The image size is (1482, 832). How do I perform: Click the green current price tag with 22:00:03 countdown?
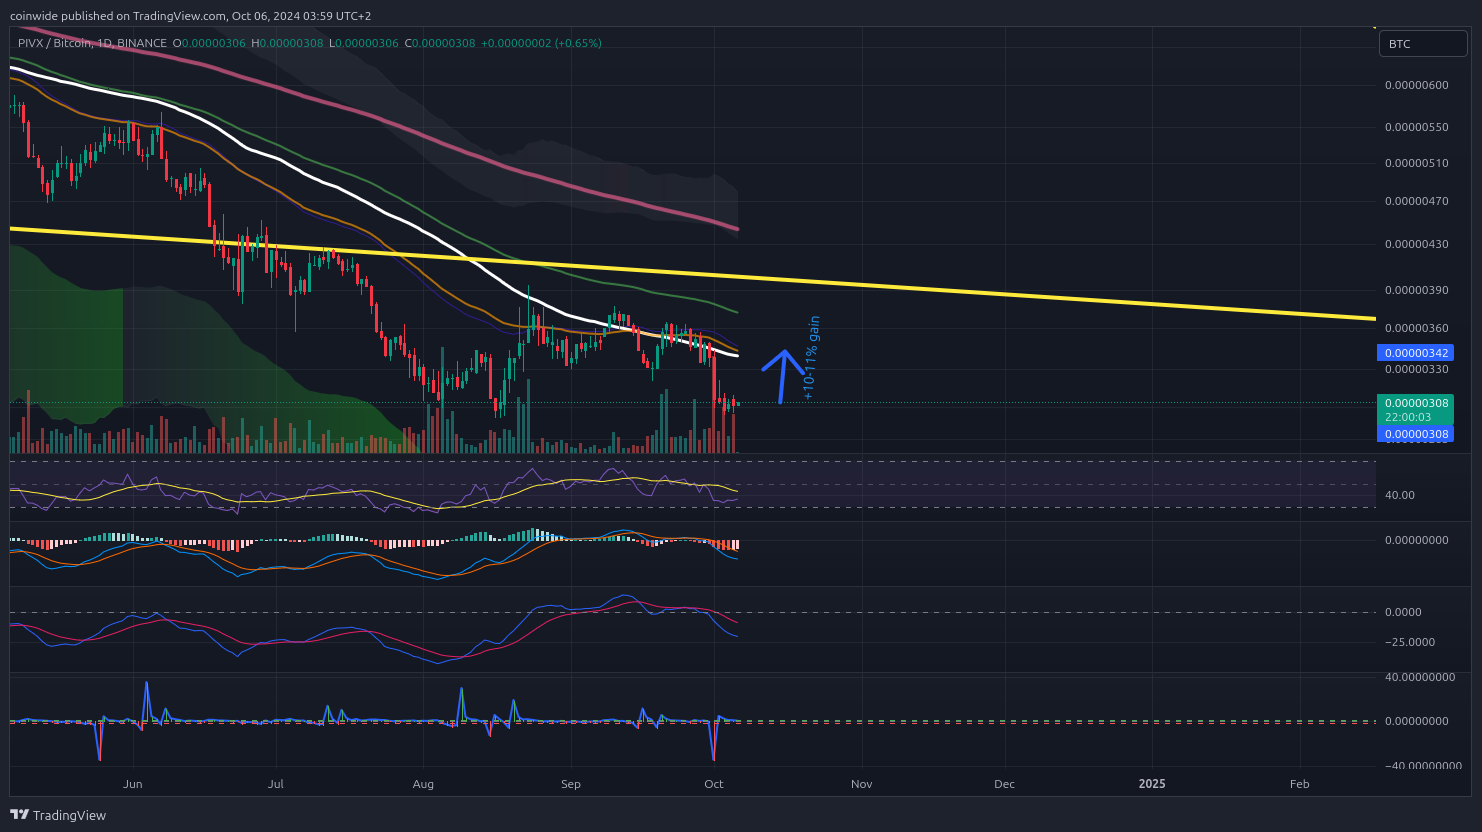[1415, 410]
